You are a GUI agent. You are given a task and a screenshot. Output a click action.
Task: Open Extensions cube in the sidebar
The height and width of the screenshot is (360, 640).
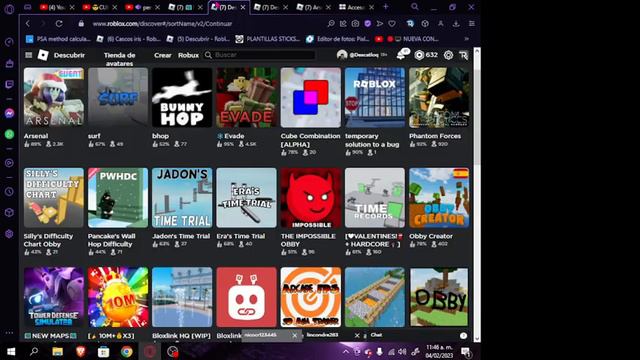point(9,213)
